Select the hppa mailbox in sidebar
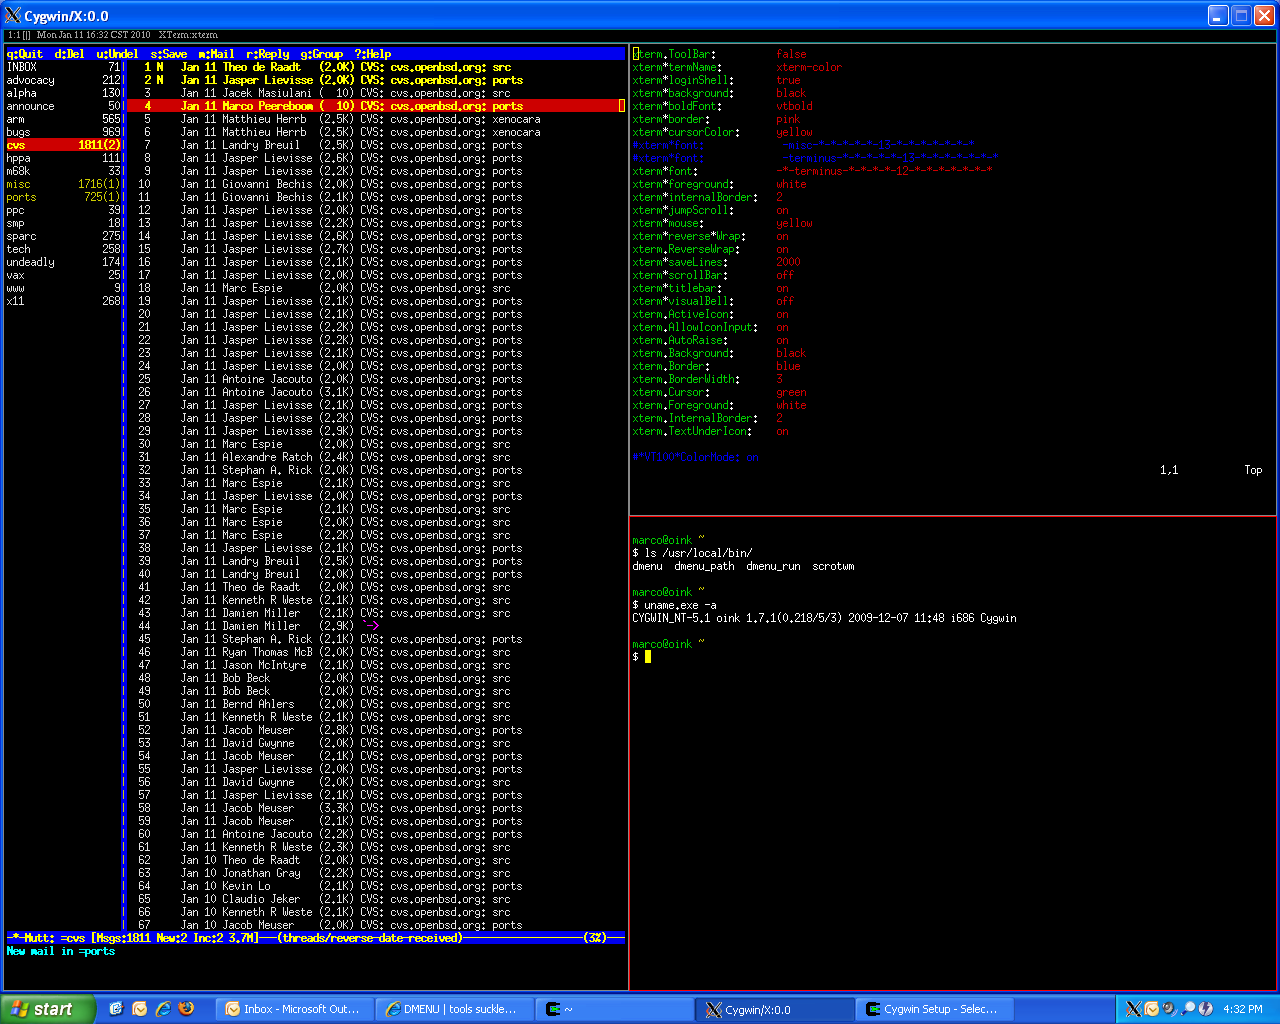 coord(64,158)
